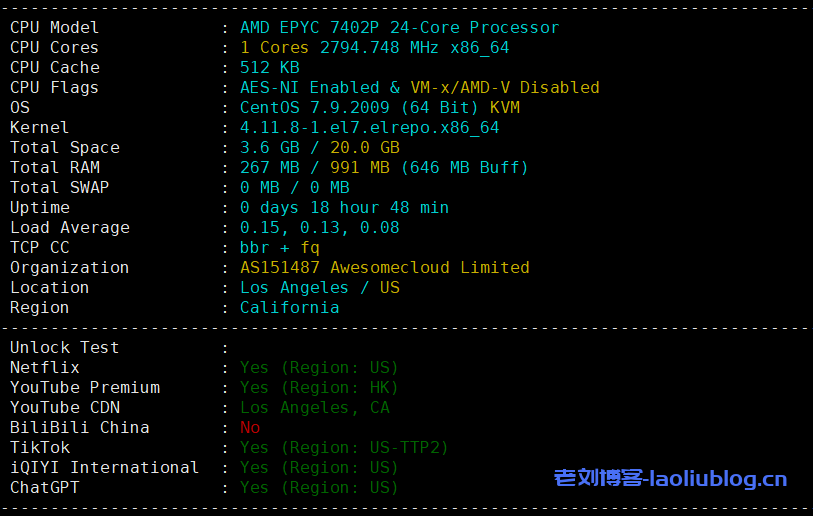
Task: Click the load average 0.15, 0.13, 0.08 value
Action: pos(319,228)
